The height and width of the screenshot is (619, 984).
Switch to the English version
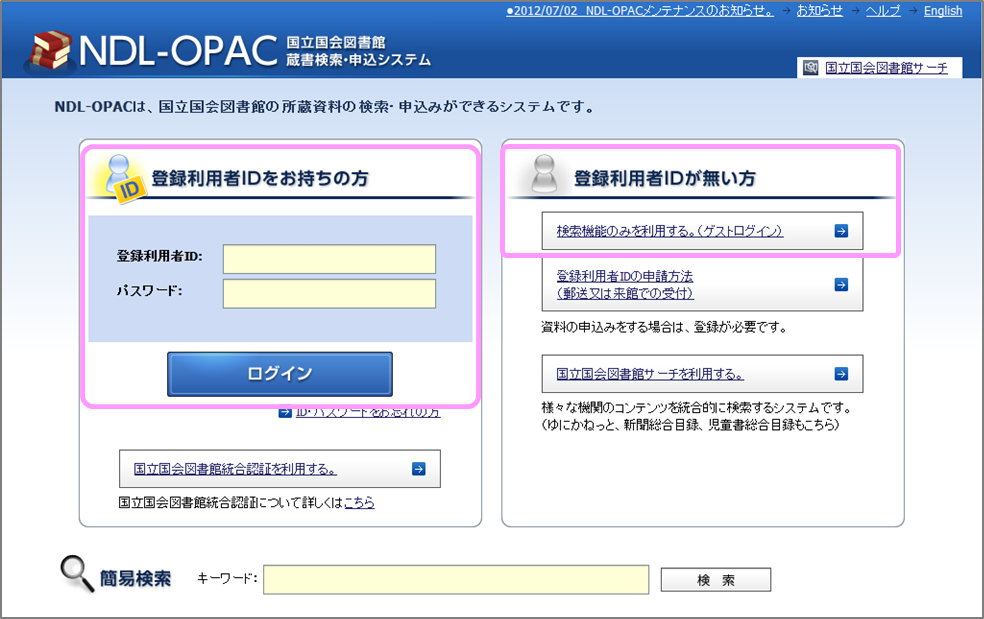click(x=943, y=11)
